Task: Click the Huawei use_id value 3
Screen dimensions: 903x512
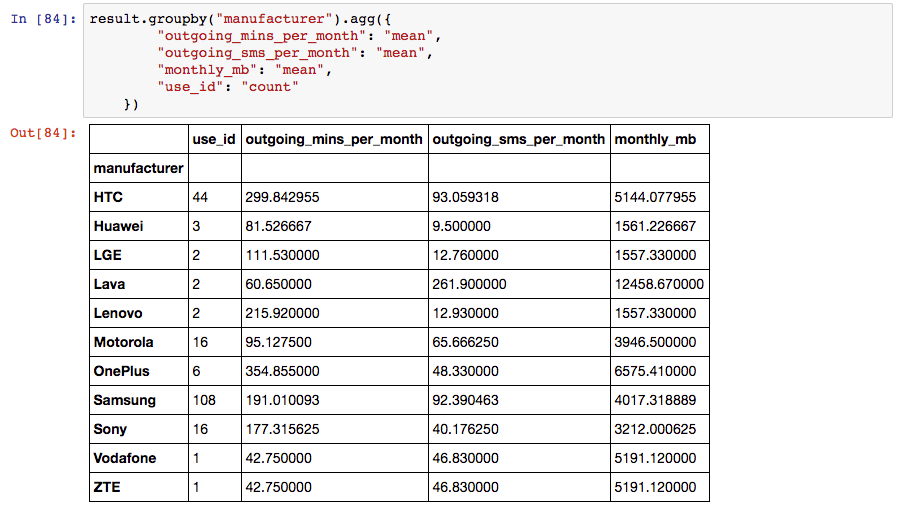Action: 196,226
